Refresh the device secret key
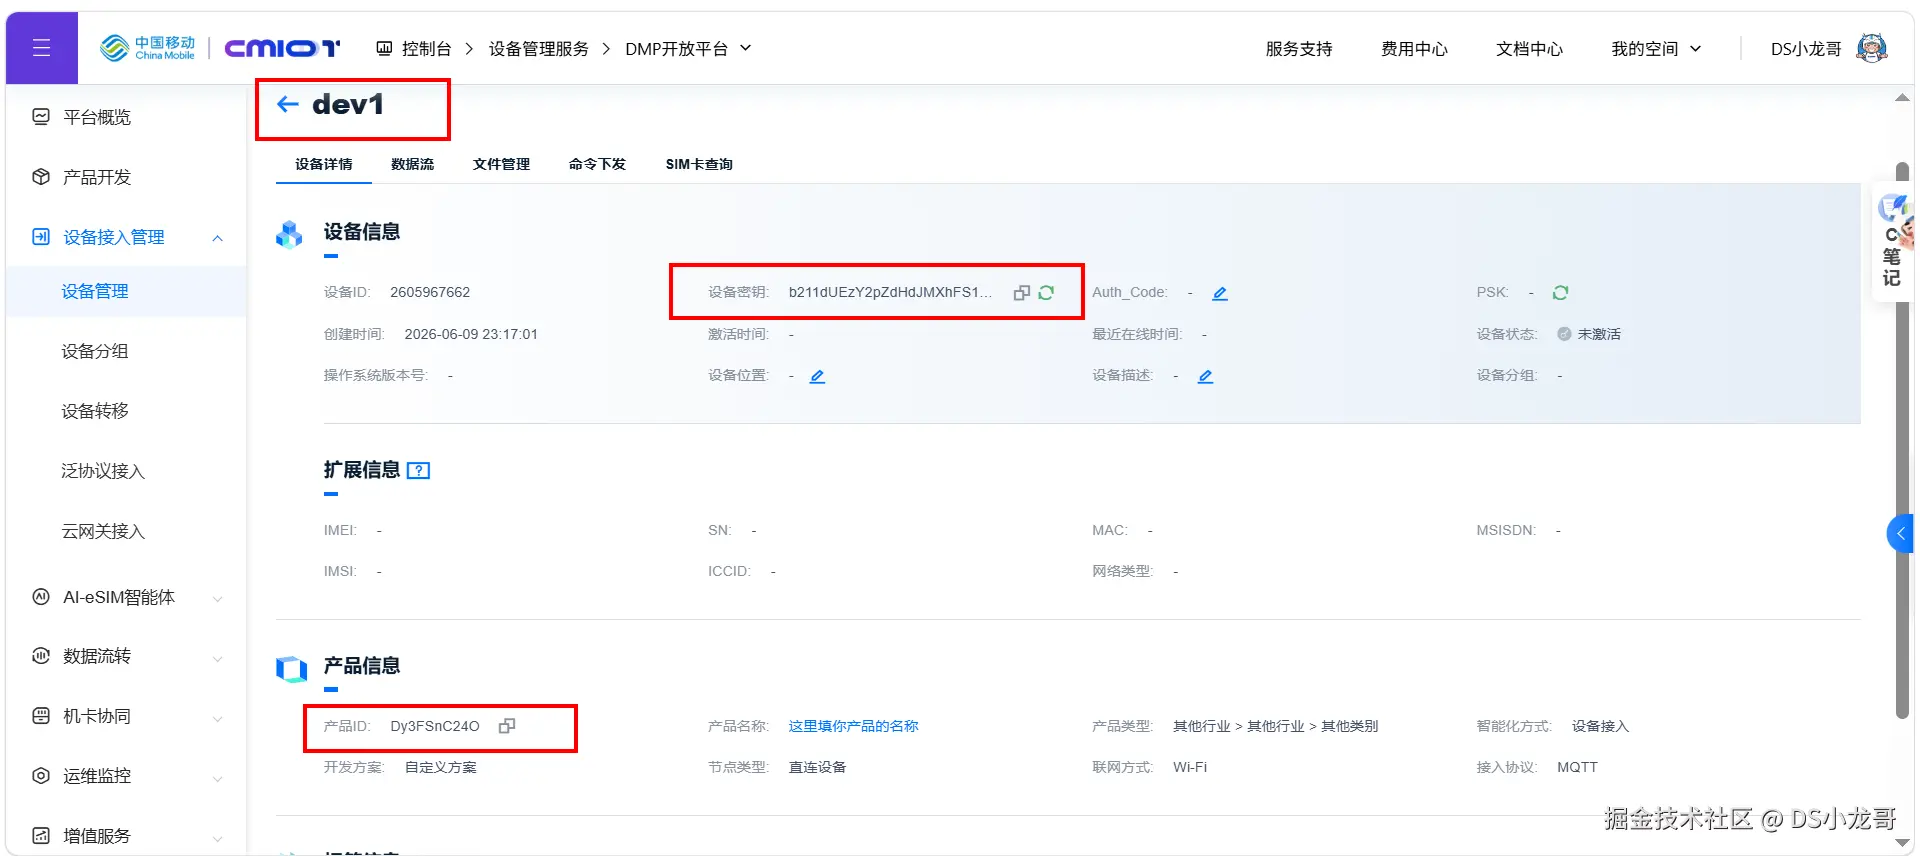The image size is (1920, 856). [x=1046, y=292]
